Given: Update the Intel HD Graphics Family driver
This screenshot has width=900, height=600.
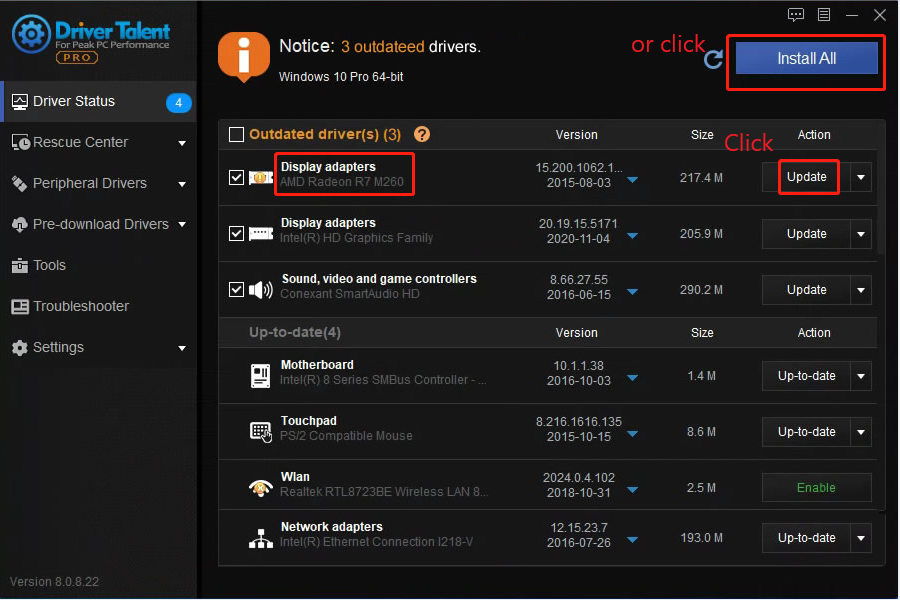Looking at the screenshot, I should [806, 234].
